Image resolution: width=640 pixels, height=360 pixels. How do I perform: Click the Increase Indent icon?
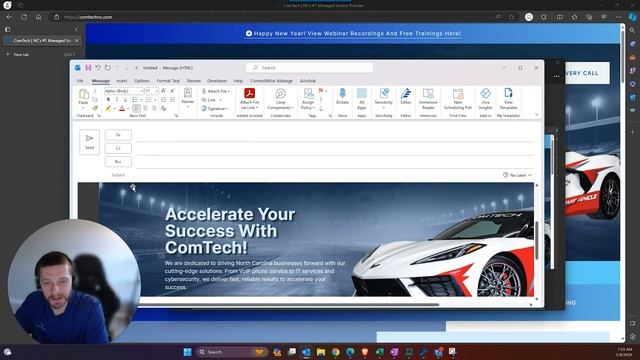coord(172,100)
